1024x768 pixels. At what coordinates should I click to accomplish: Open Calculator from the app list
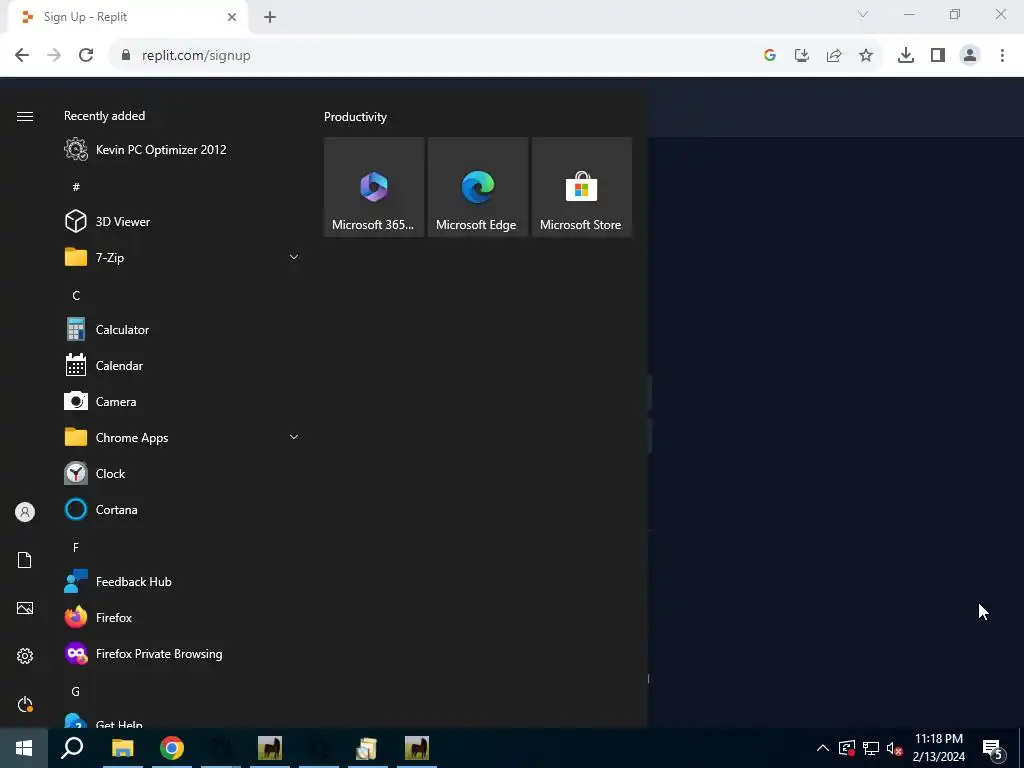click(x=180, y=330)
